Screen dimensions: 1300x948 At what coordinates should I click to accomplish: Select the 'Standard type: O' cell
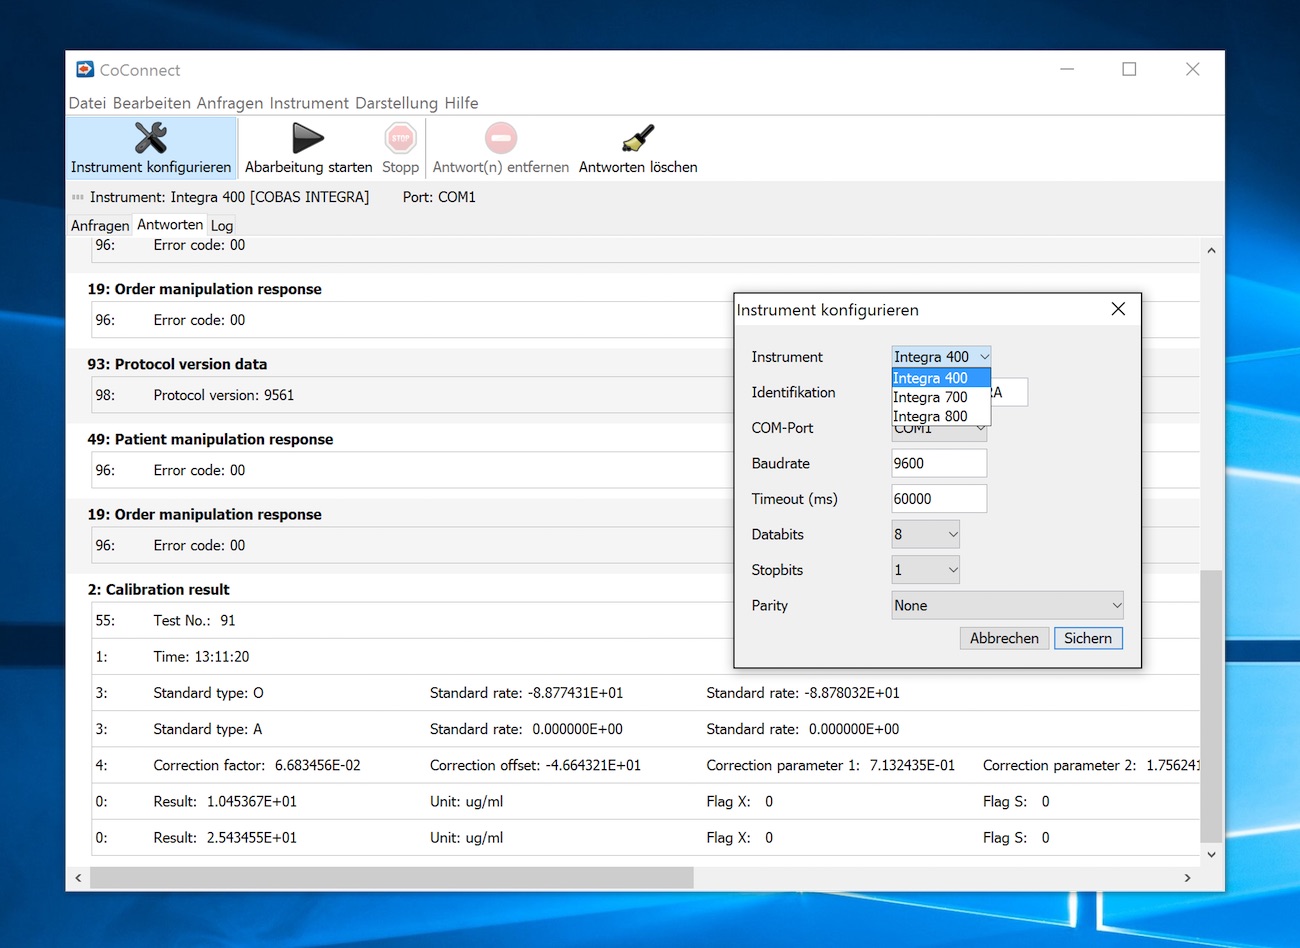pos(208,692)
